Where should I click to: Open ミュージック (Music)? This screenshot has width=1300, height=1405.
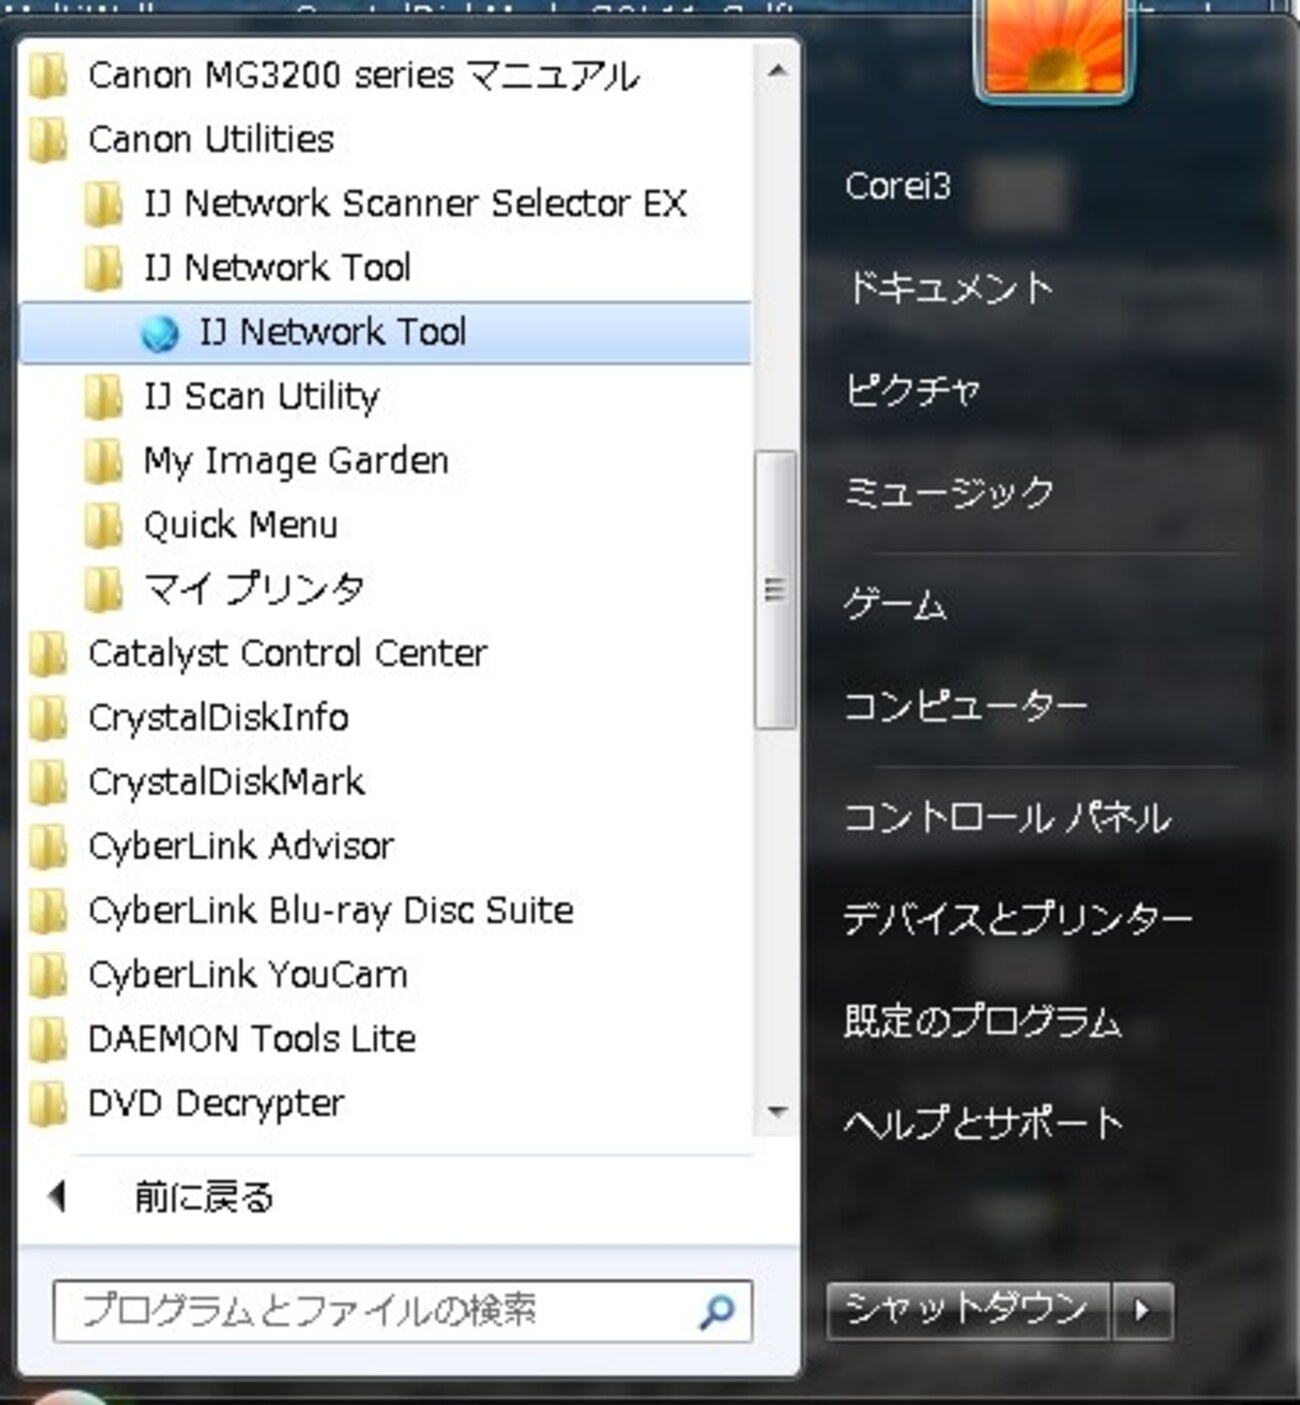point(949,492)
